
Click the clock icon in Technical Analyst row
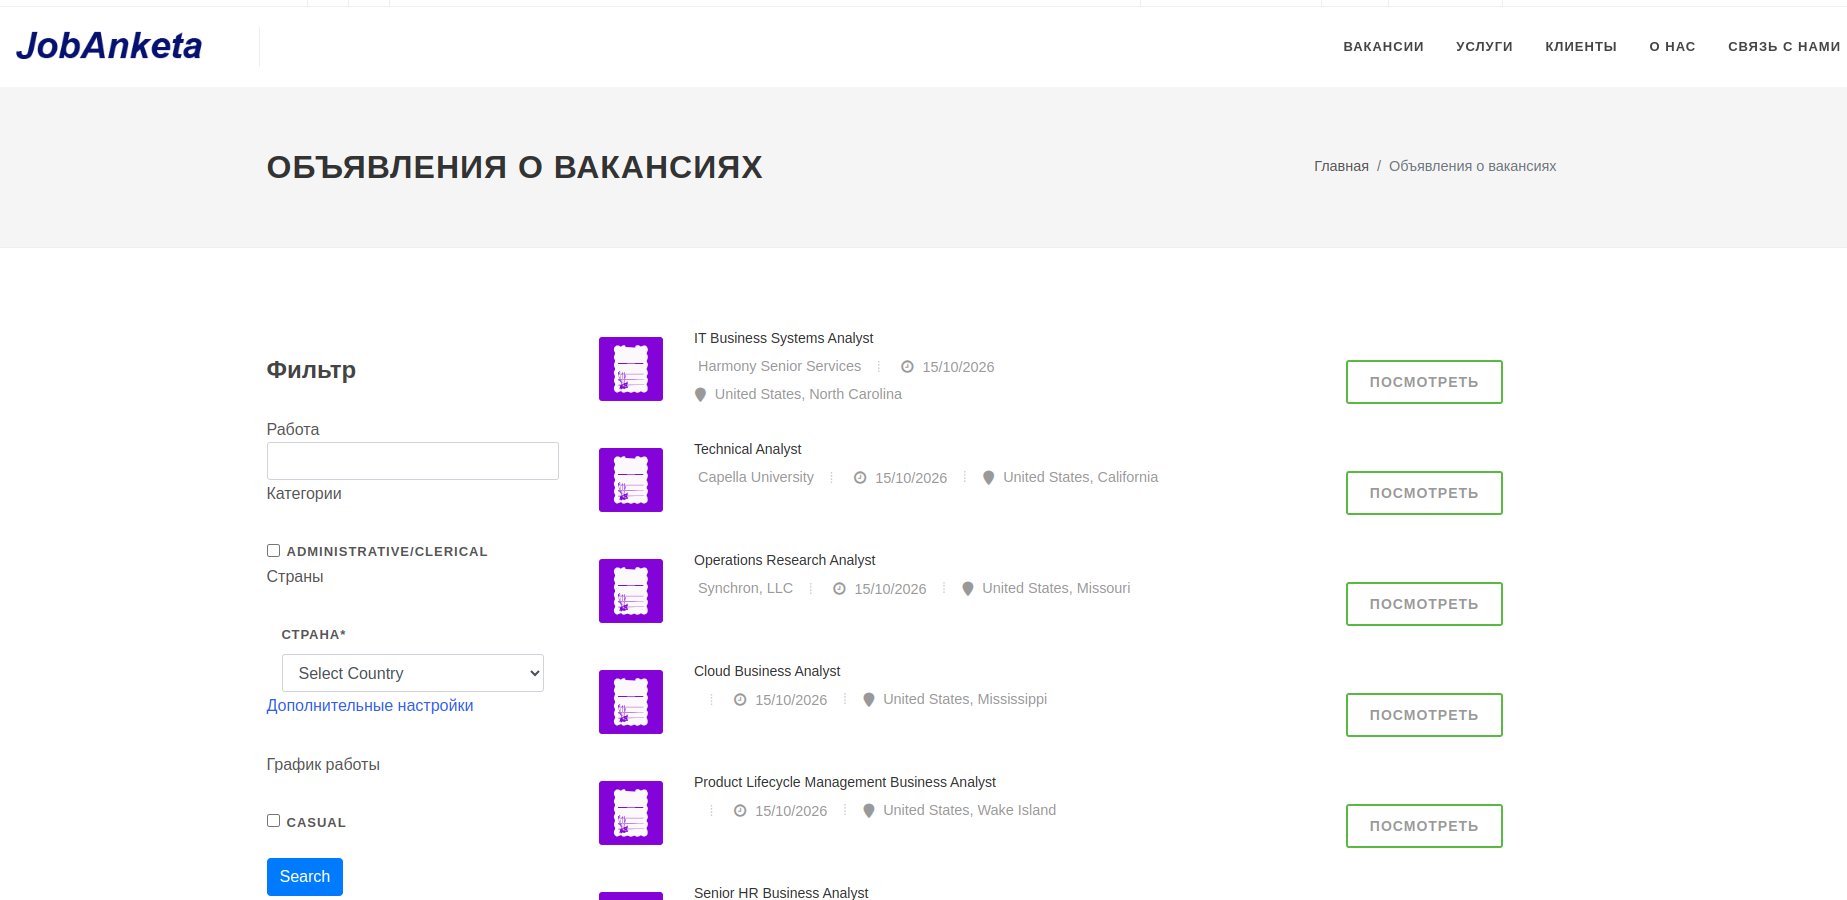(860, 478)
